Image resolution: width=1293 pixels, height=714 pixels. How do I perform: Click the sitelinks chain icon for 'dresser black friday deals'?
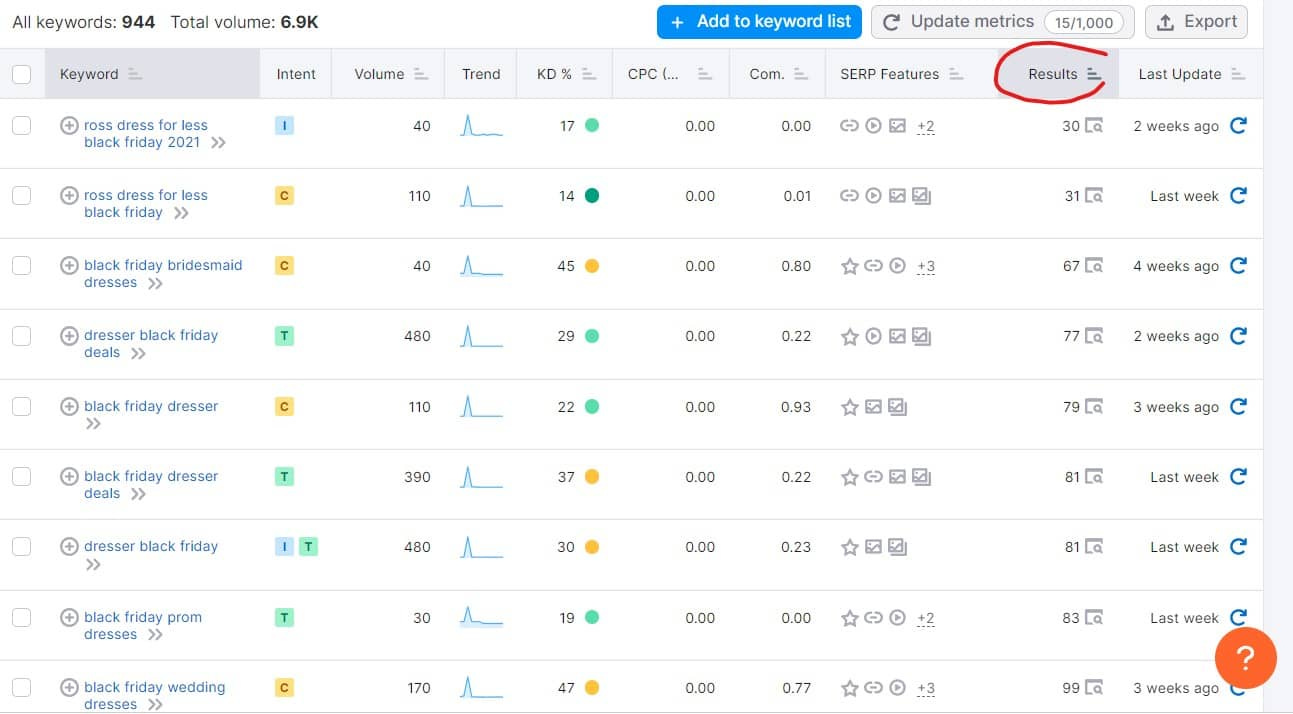pos(873,336)
